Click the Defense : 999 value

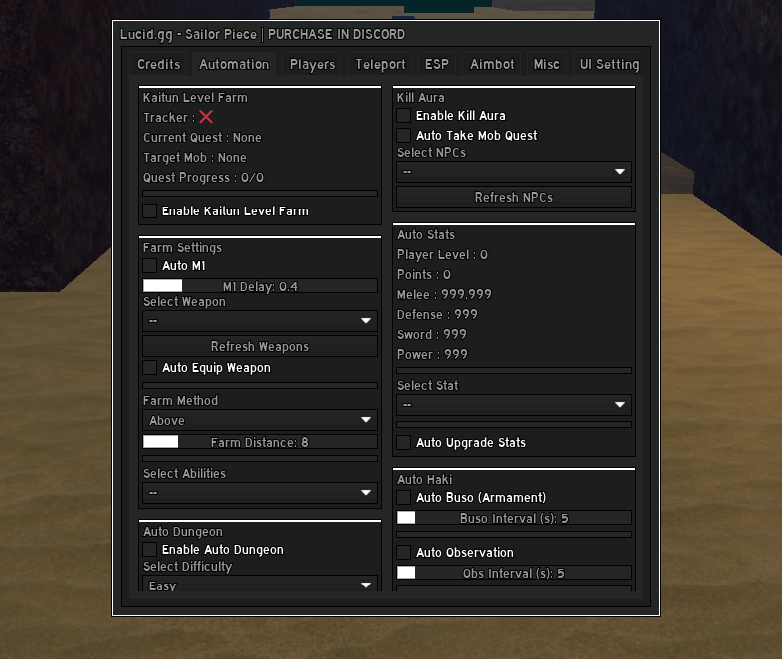click(x=437, y=315)
